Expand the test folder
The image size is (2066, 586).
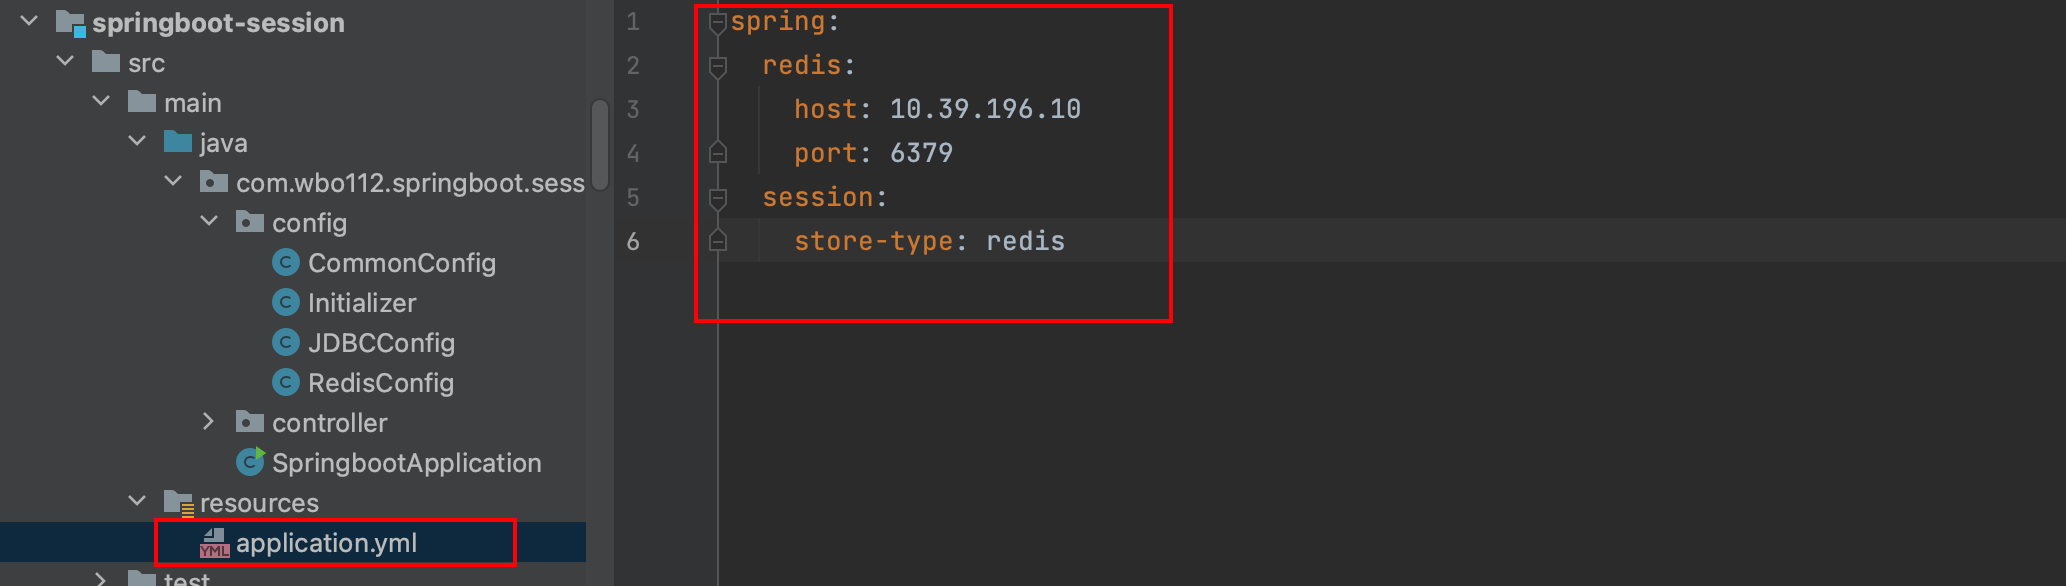[x=100, y=579]
